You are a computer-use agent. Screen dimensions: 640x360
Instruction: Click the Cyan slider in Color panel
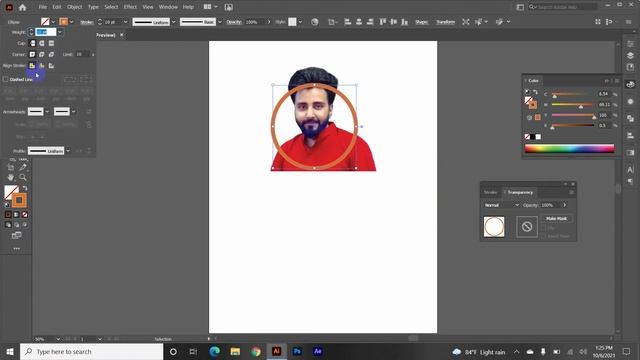point(573,94)
